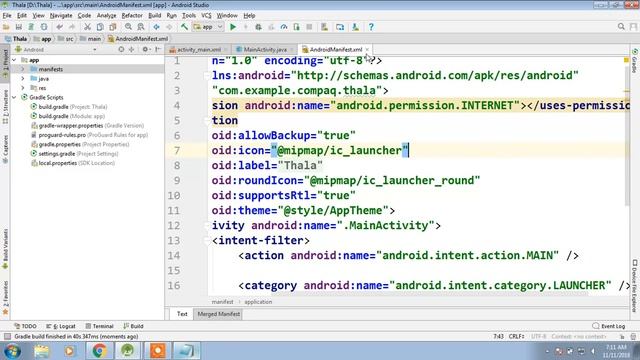Screen dimensions: 640x360
Task: Click the Navigate Forward arrow icon
Action: pos(169,27)
